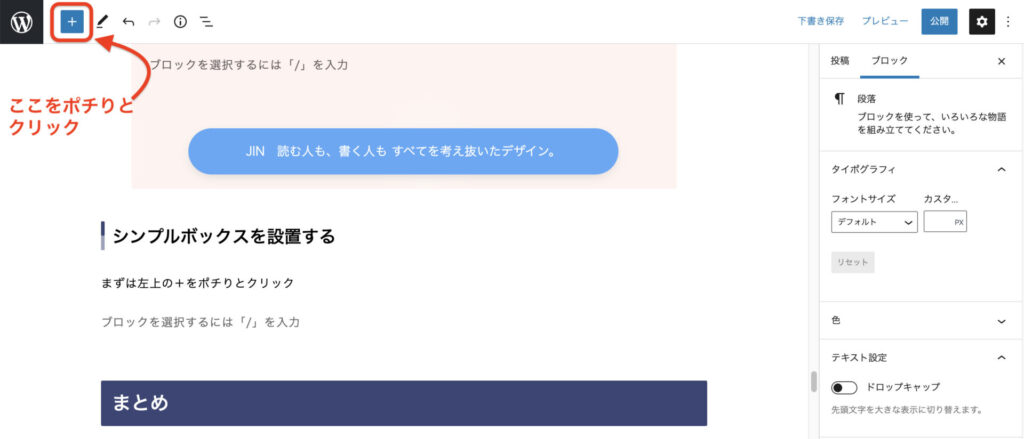This screenshot has width=1024, height=439.
Task: Collapse the タイポグラフィ panel
Action: (1000, 169)
